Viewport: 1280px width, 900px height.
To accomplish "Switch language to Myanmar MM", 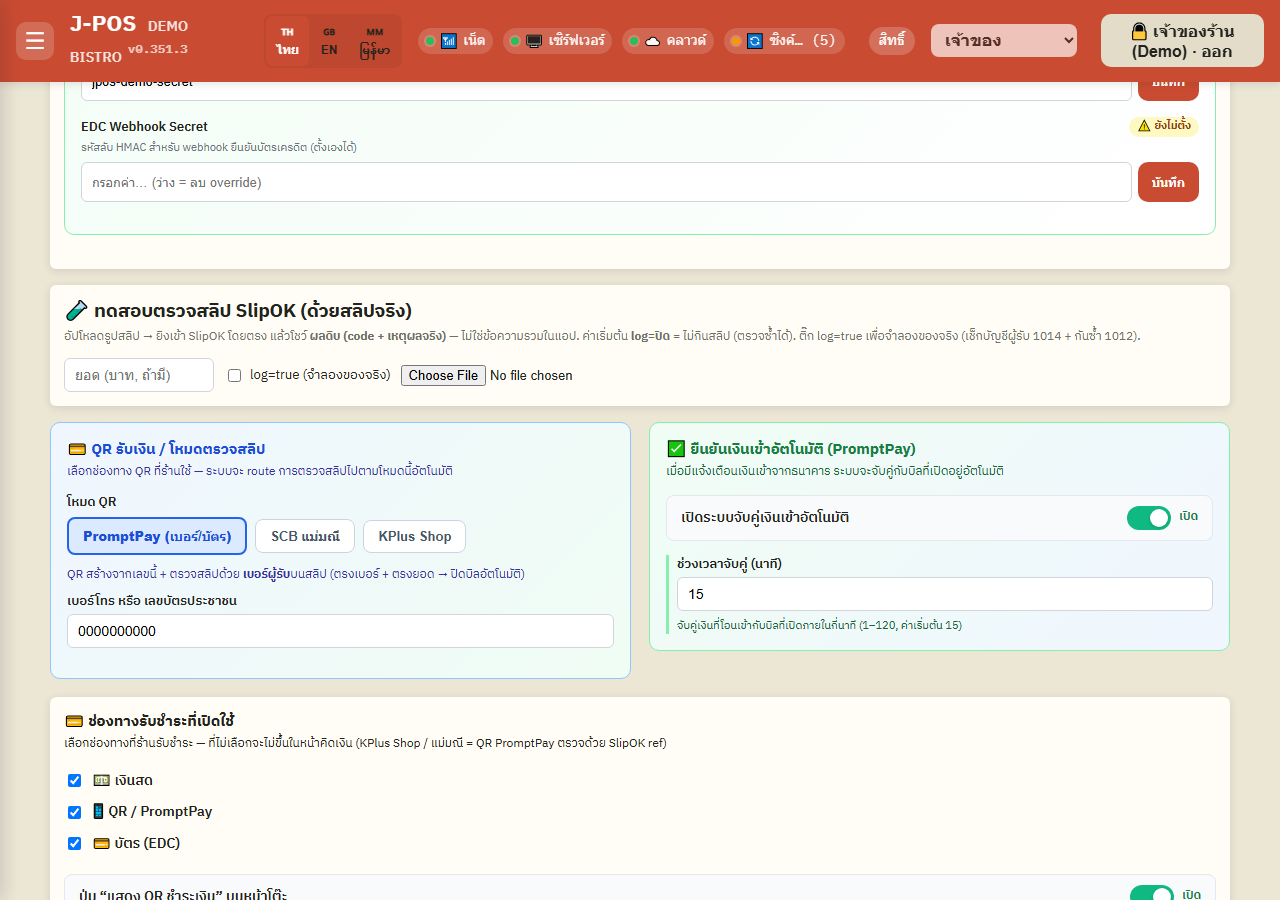I will pos(375,41).
